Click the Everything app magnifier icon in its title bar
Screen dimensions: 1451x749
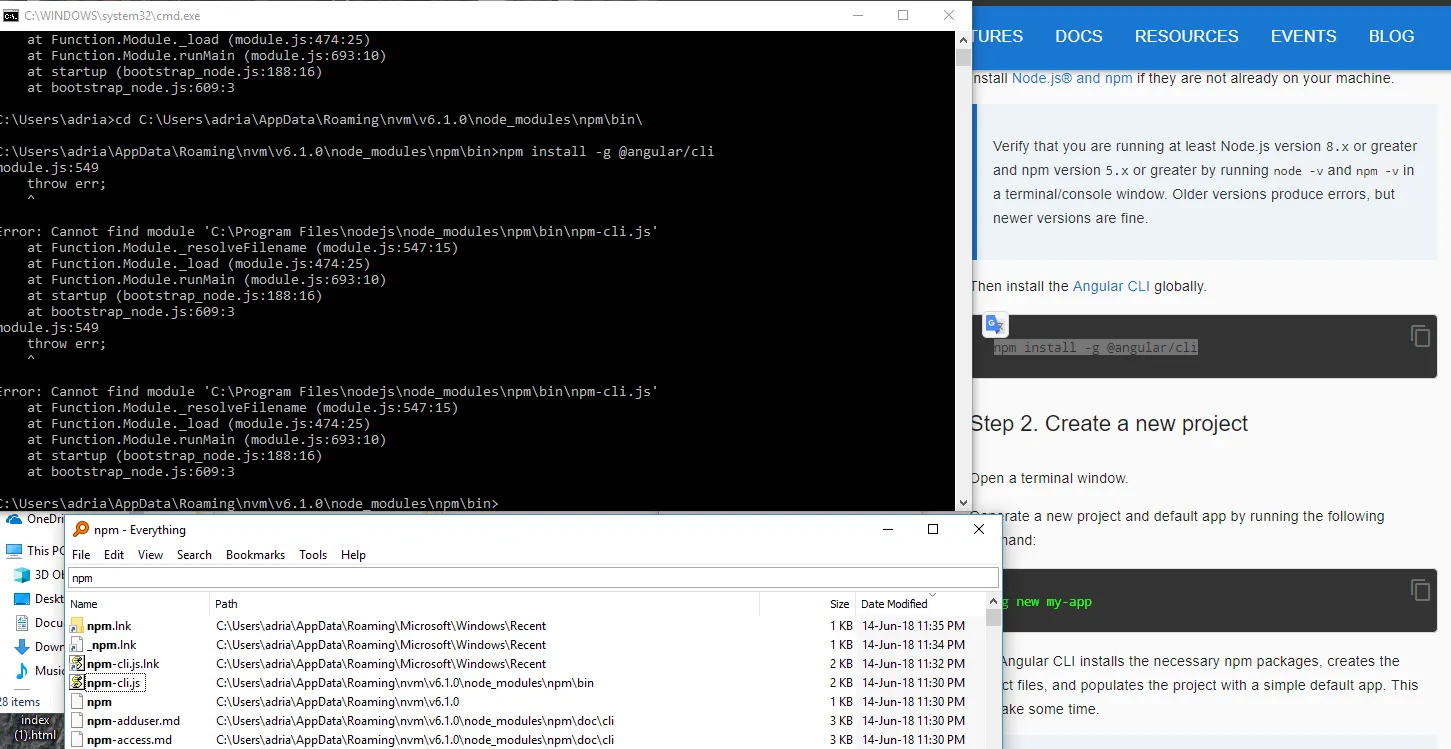81,529
